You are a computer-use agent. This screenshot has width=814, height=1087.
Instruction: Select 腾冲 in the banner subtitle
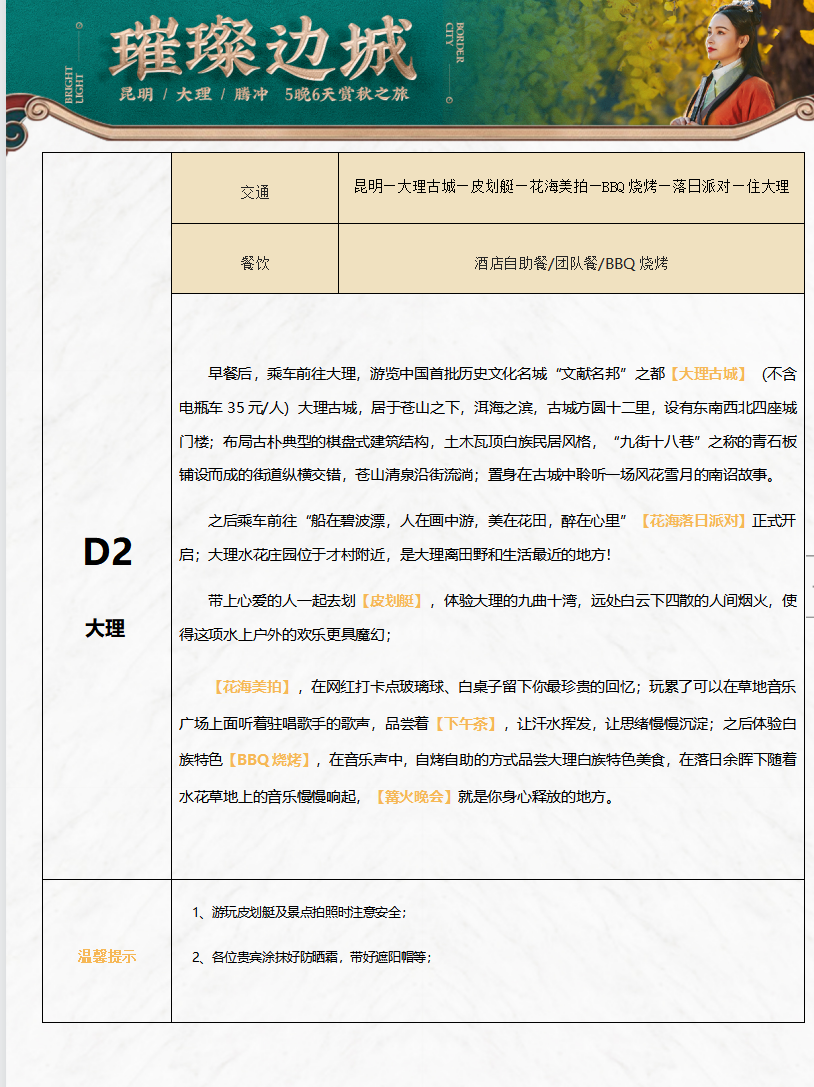pyautogui.click(x=251, y=94)
